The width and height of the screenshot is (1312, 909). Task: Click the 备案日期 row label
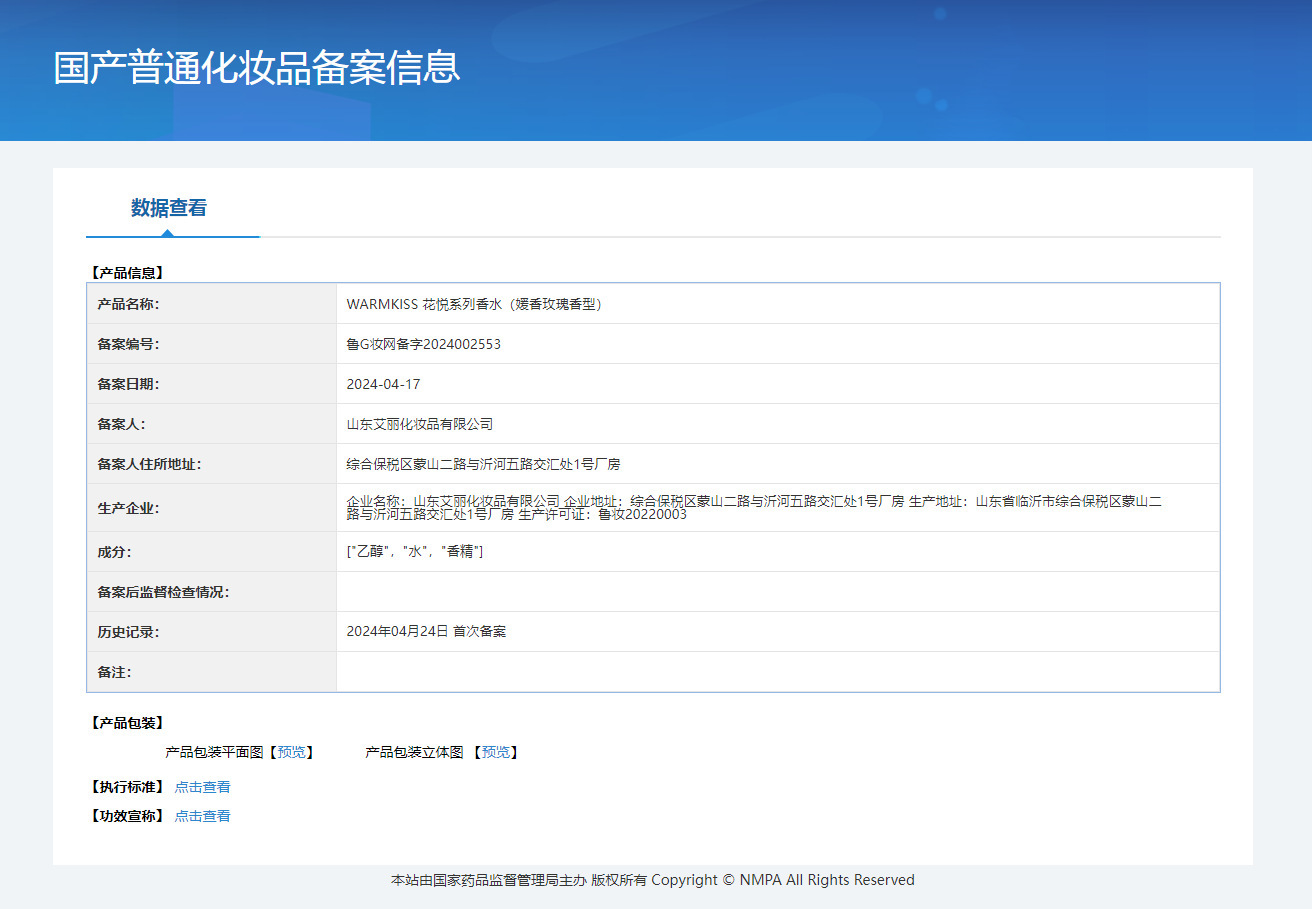click(x=128, y=384)
